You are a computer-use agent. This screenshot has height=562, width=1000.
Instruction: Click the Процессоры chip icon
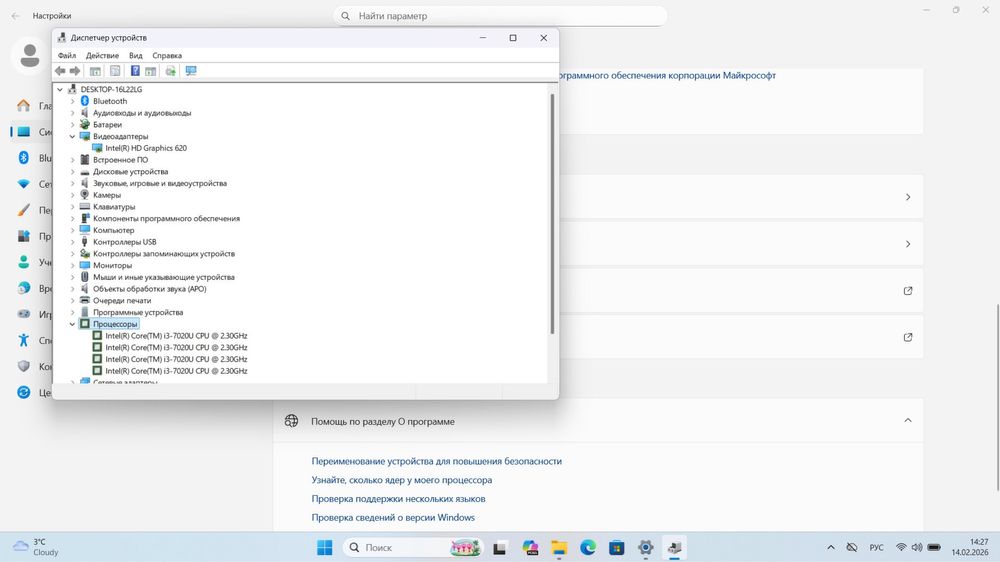[x=84, y=324]
